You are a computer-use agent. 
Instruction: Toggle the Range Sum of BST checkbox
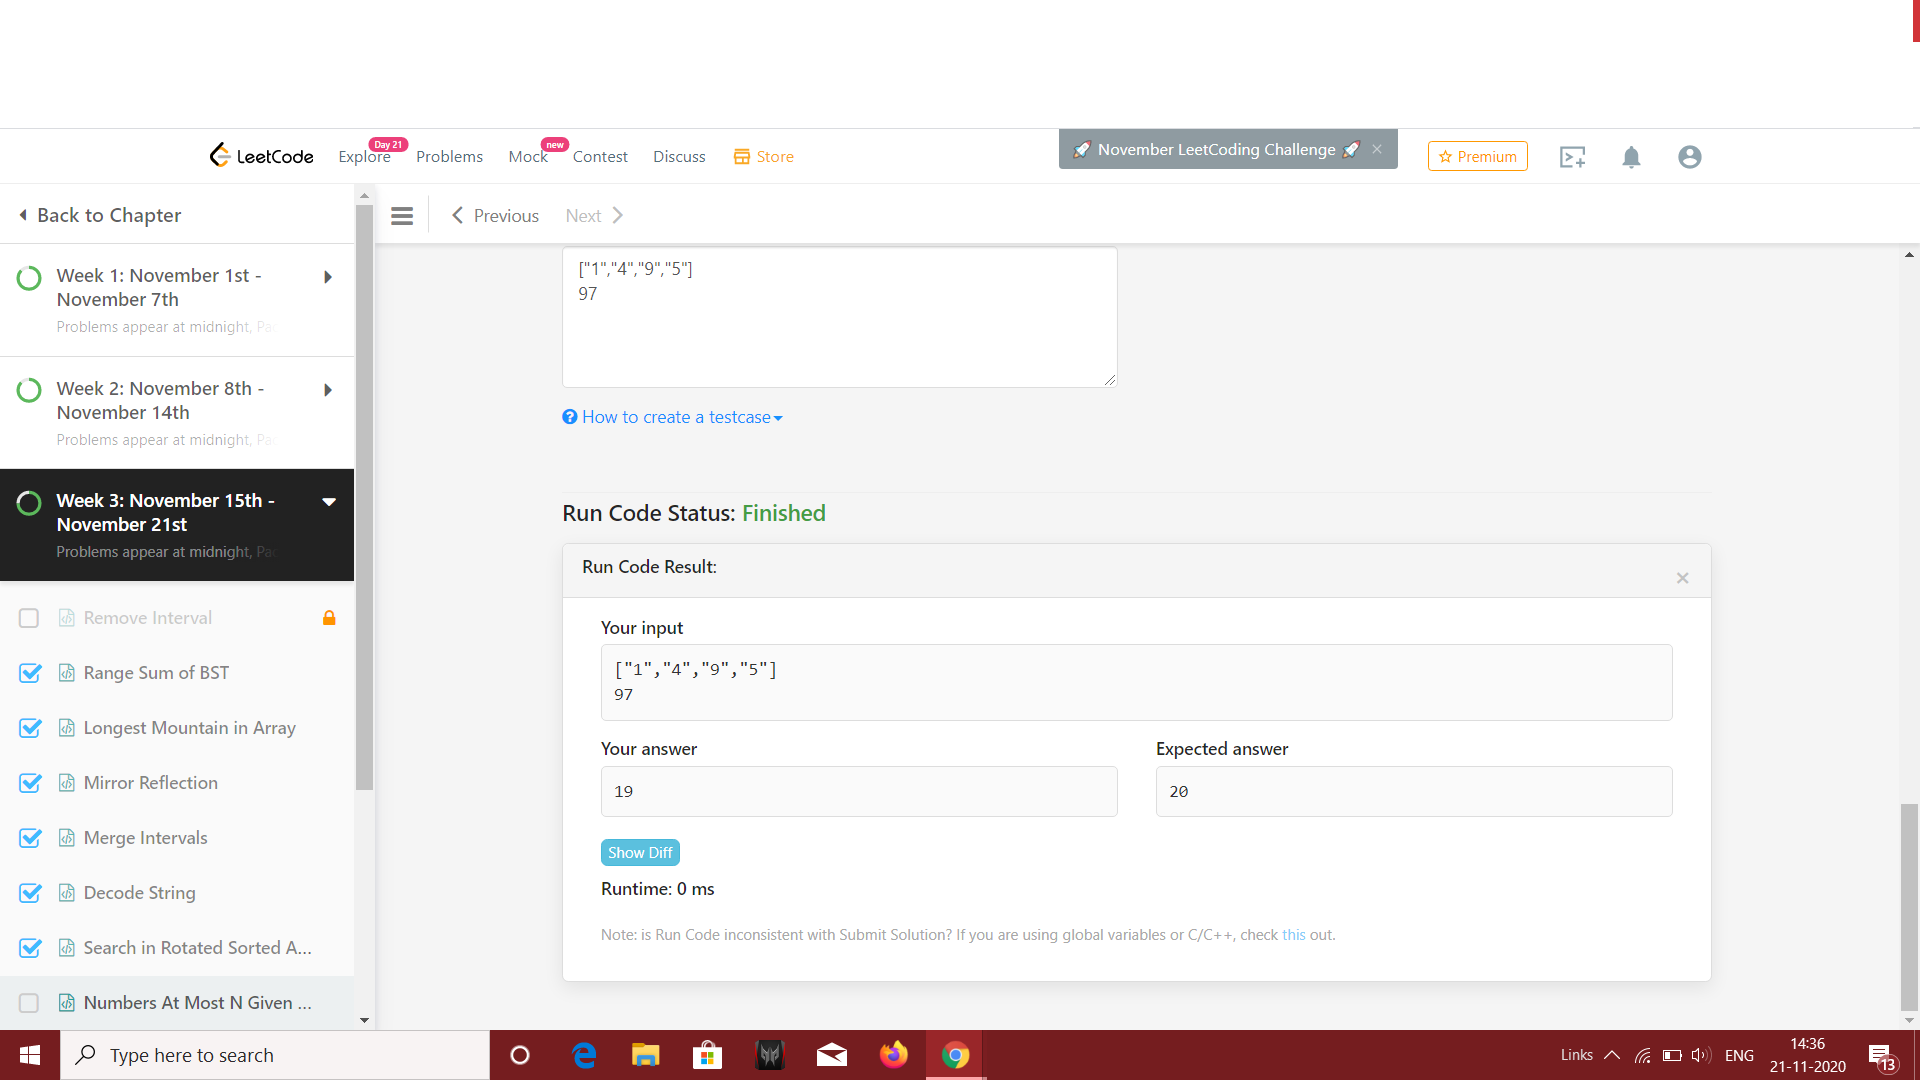click(30, 673)
